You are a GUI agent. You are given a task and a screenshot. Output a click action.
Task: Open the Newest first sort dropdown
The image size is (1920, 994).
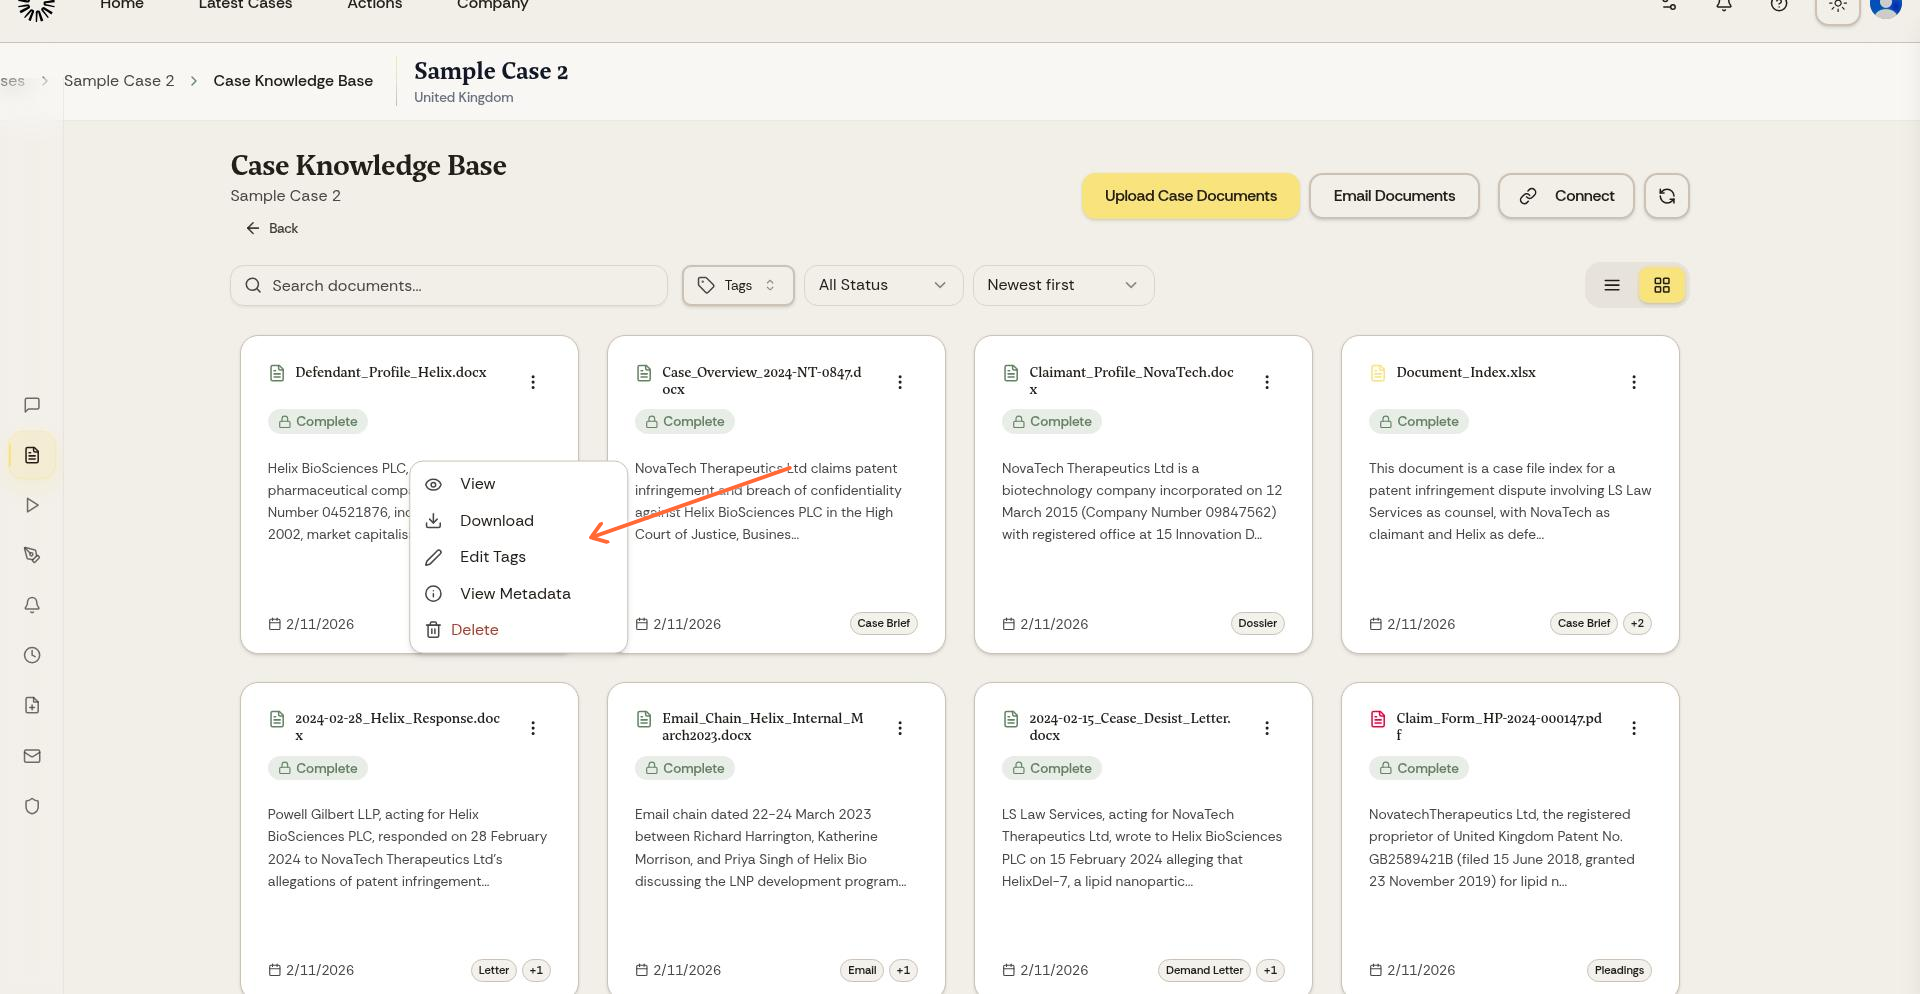click(x=1062, y=285)
